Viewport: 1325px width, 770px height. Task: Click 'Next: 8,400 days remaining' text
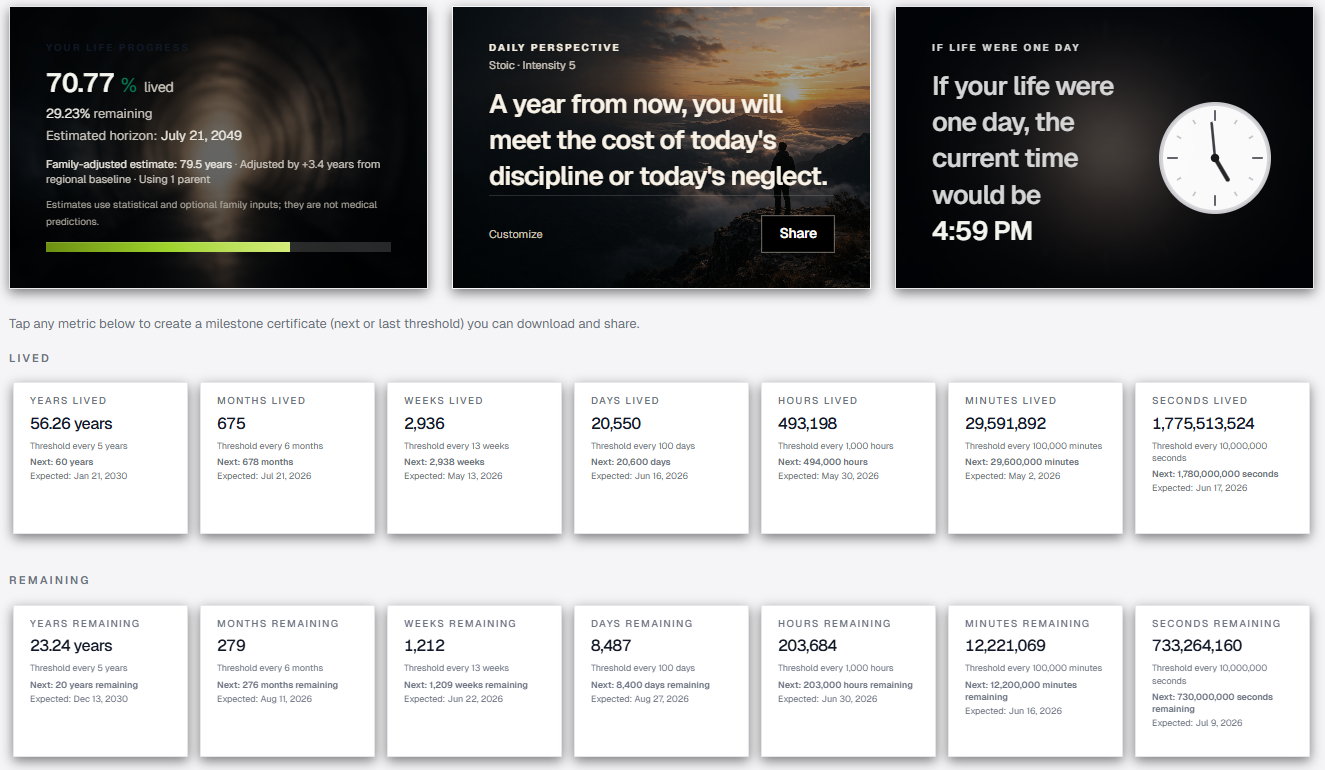[650, 685]
